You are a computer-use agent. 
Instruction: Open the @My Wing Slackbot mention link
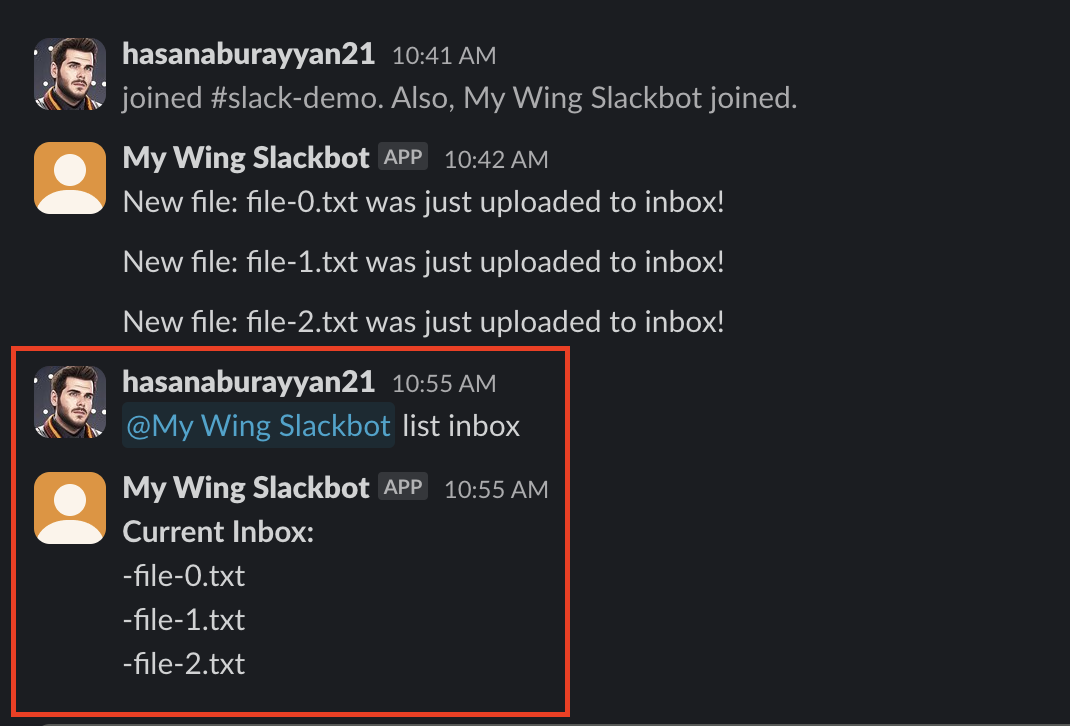click(x=259, y=425)
